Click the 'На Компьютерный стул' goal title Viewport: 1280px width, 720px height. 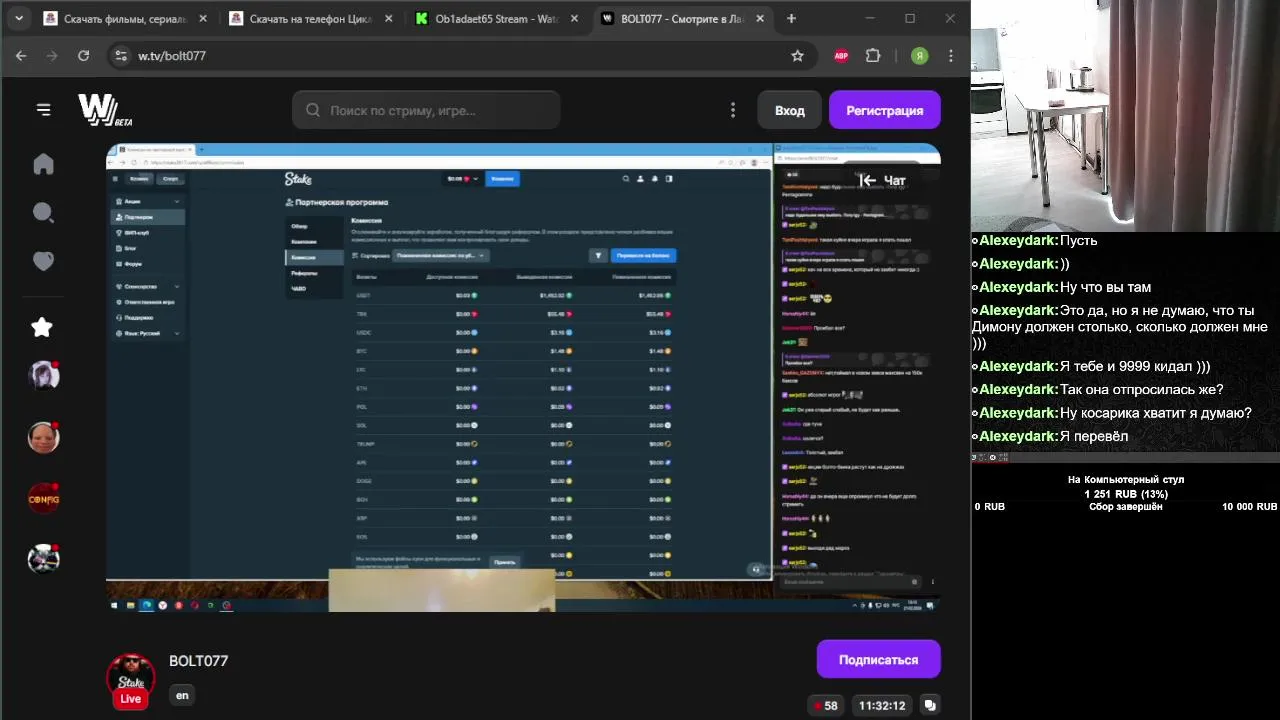coord(1126,480)
